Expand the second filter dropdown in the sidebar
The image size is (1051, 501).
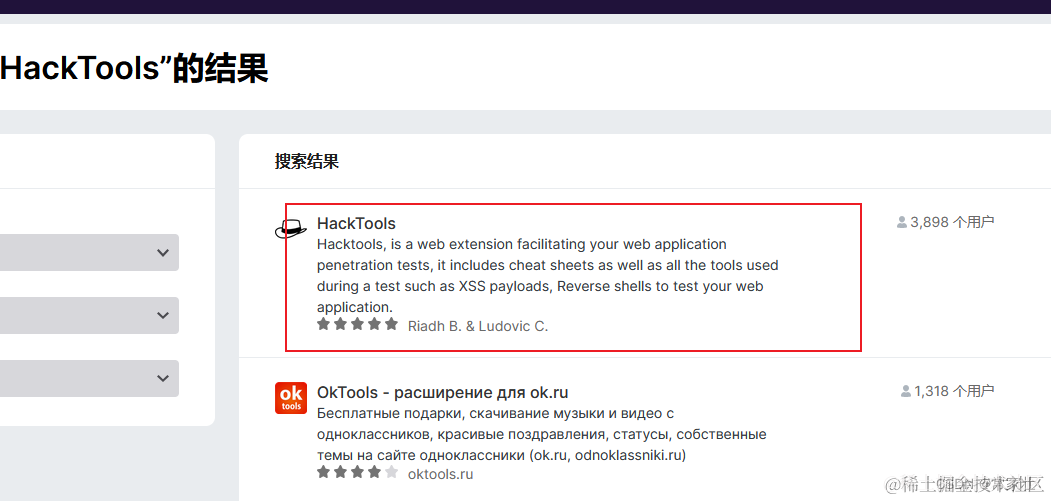tap(89, 315)
